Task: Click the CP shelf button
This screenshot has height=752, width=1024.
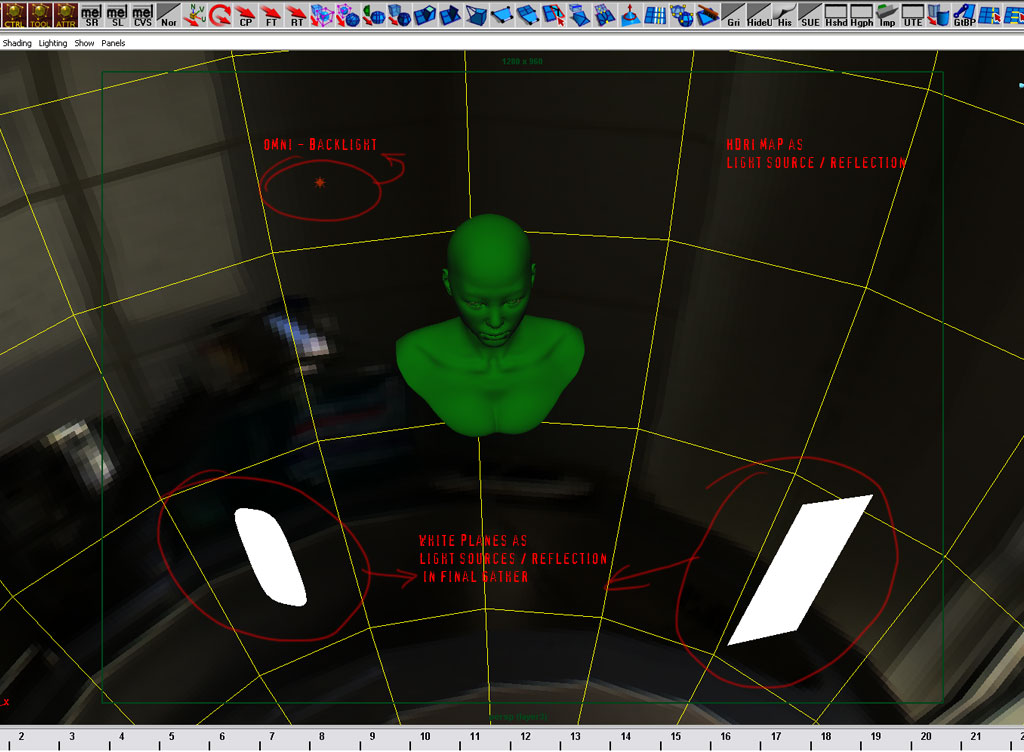Action: pyautogui.click(x=246, y=14)
